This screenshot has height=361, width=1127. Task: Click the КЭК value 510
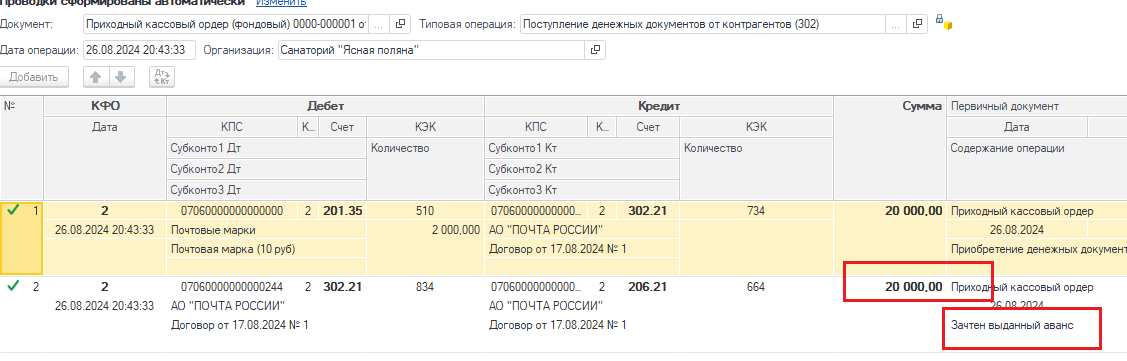coord(426,211)
